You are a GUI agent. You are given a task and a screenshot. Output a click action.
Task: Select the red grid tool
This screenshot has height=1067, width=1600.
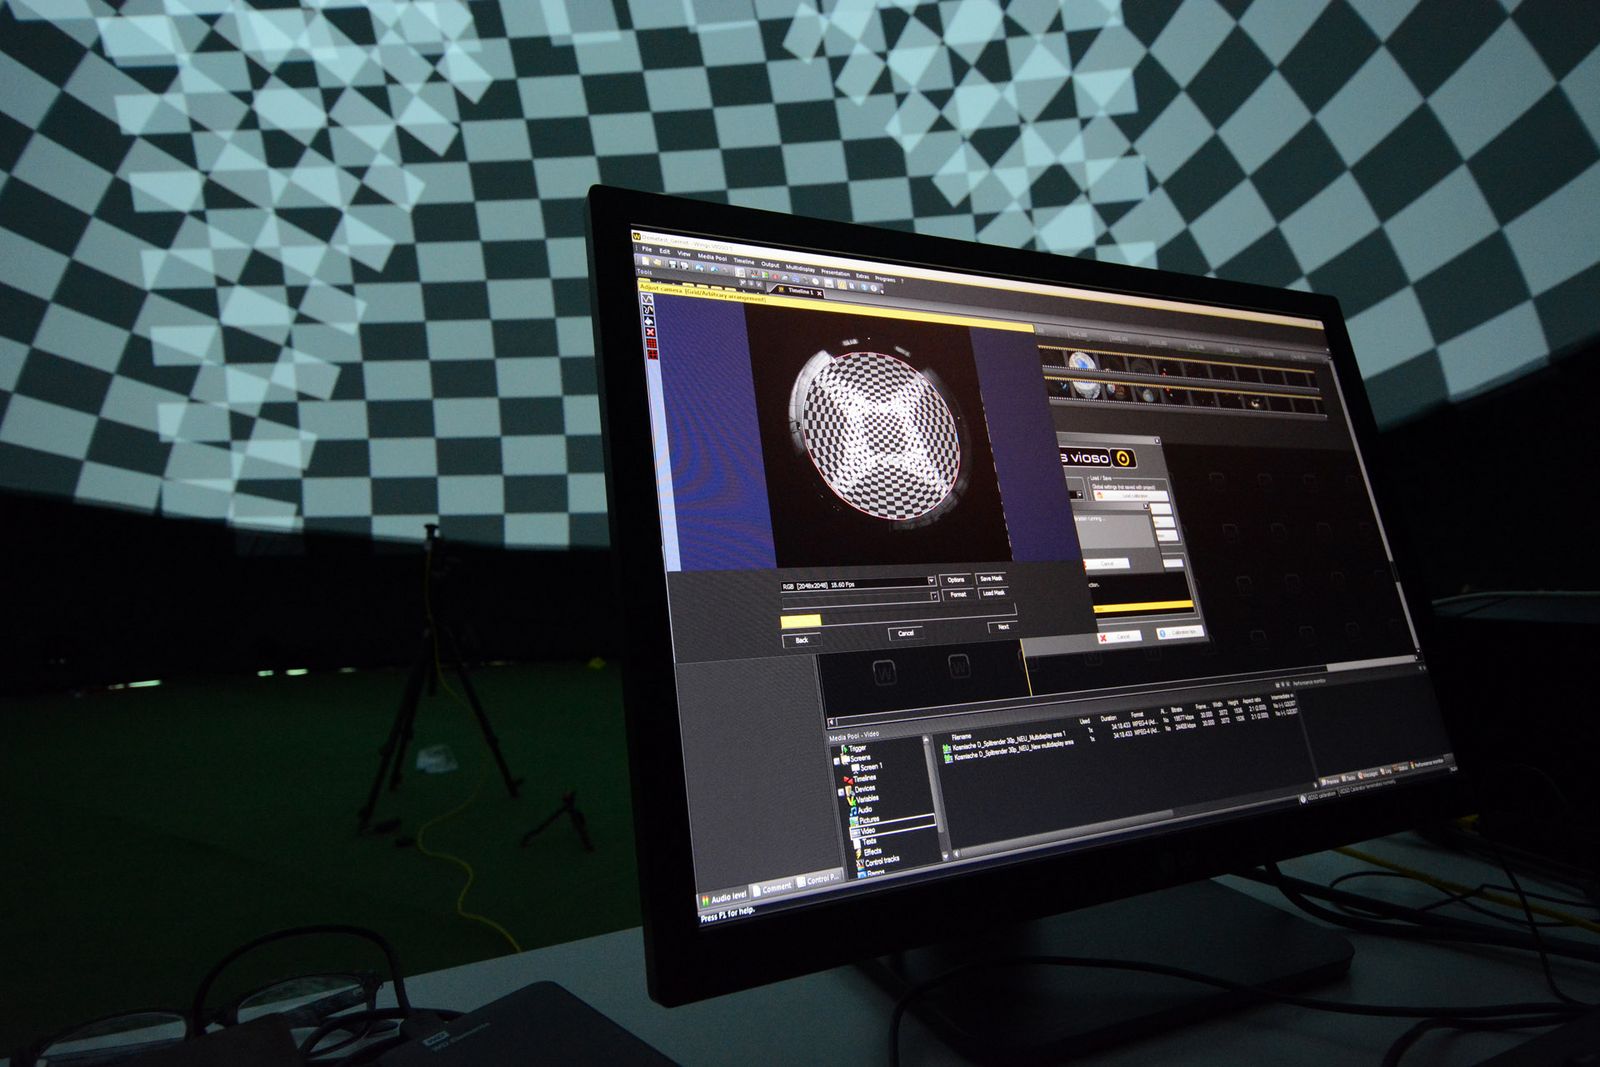click(651, 343)
